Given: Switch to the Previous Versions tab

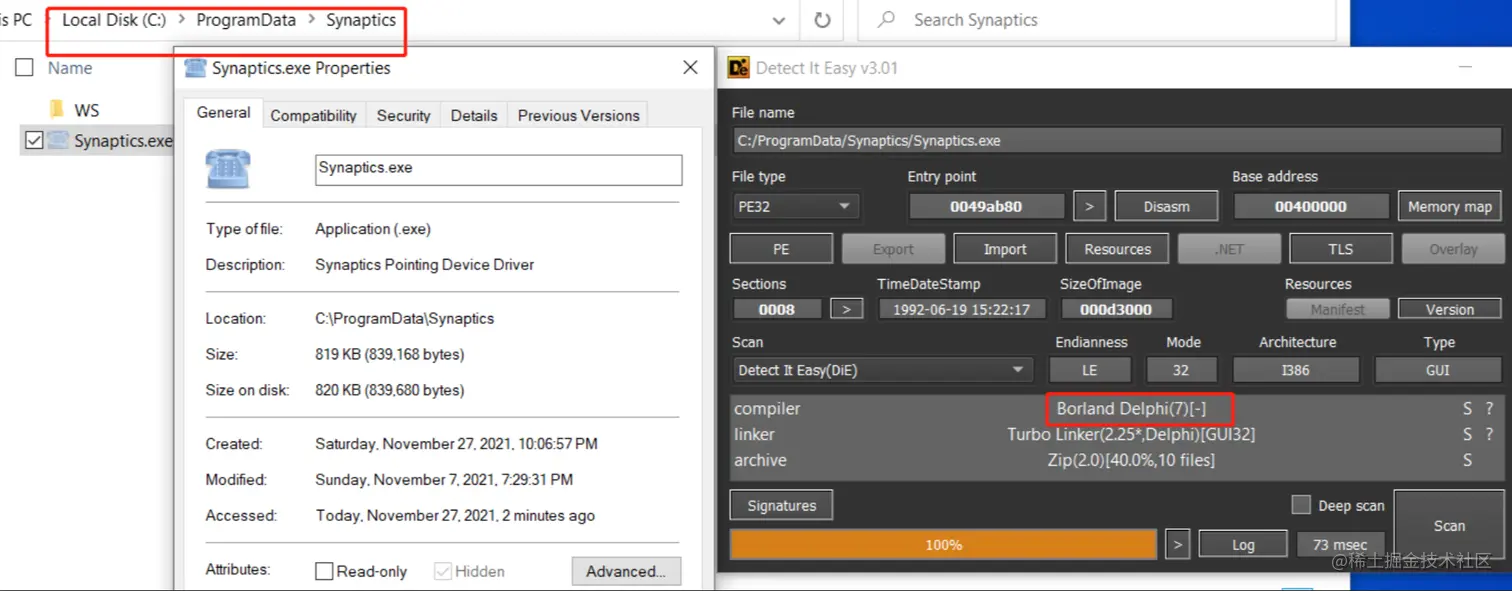Looking at the screenshot, I should [578, 115].
